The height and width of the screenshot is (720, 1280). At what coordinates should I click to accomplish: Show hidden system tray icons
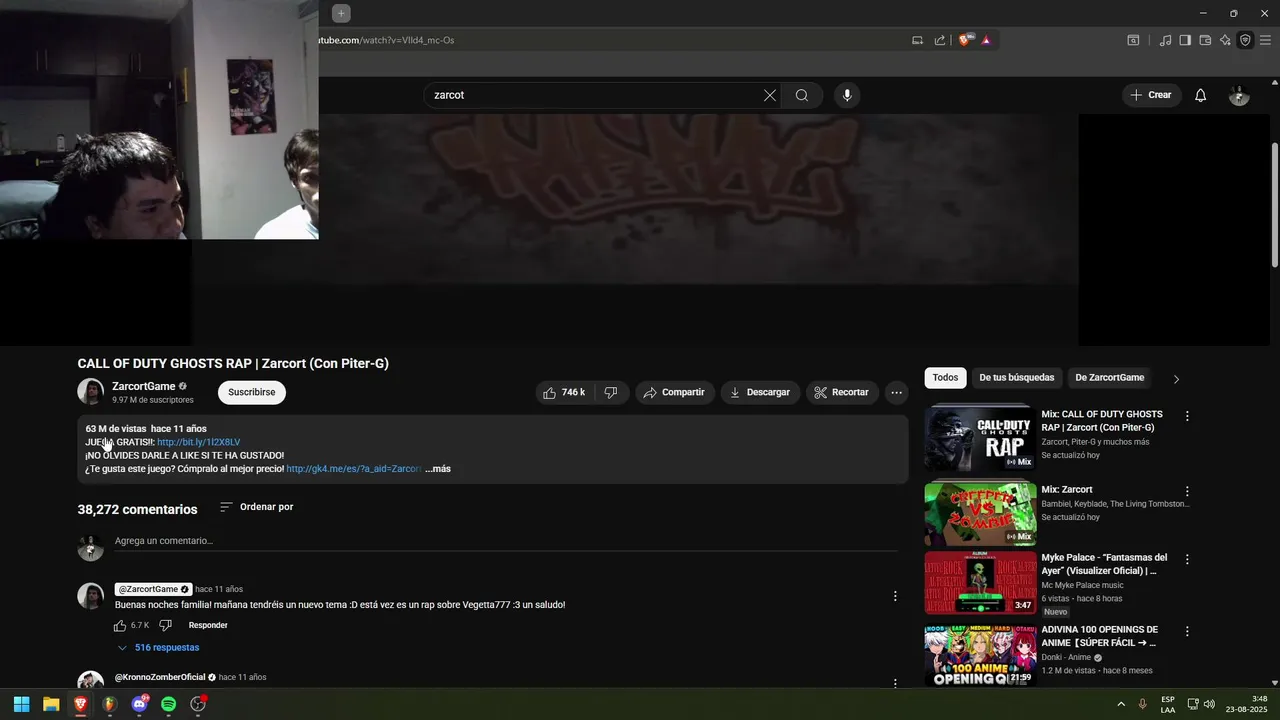[1120, 704]
